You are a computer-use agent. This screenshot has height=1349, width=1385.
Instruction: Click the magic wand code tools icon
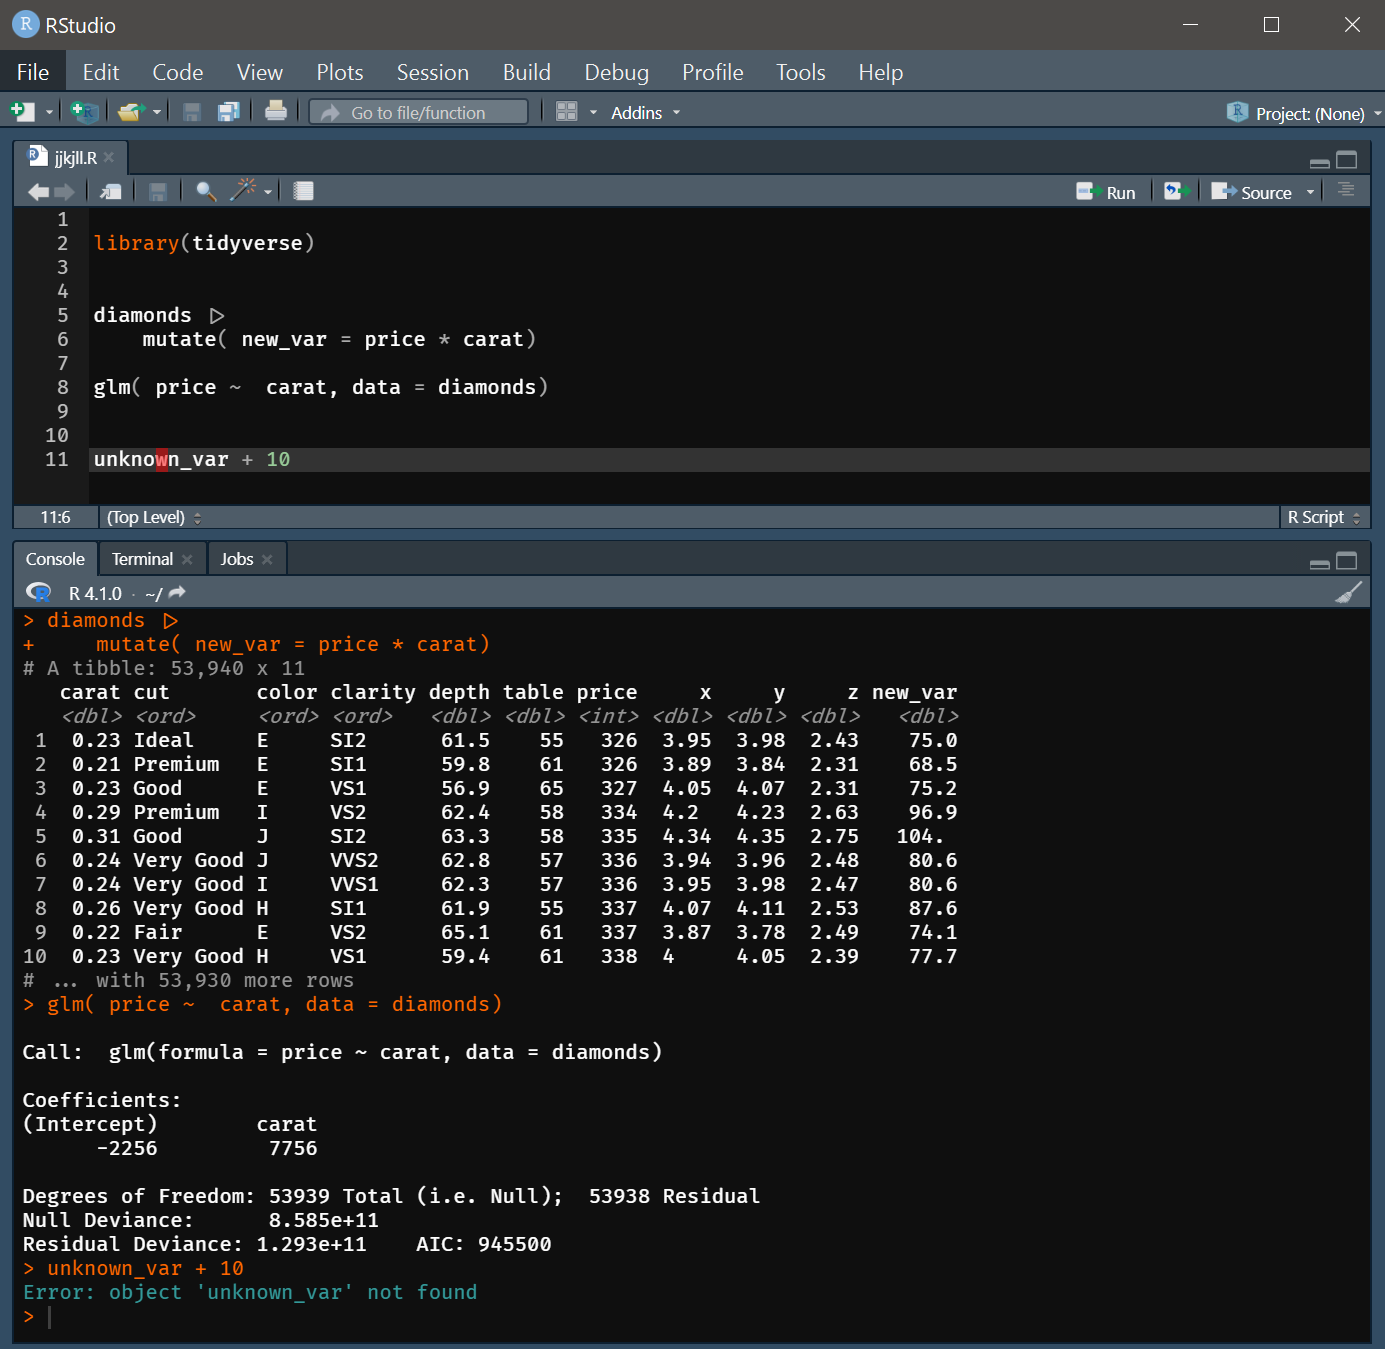pos(243,190)
